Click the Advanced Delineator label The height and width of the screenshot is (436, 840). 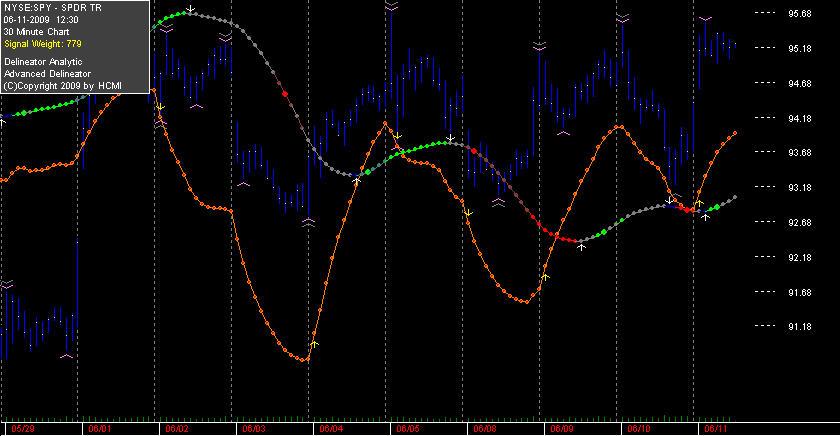(x=47, y=74)
